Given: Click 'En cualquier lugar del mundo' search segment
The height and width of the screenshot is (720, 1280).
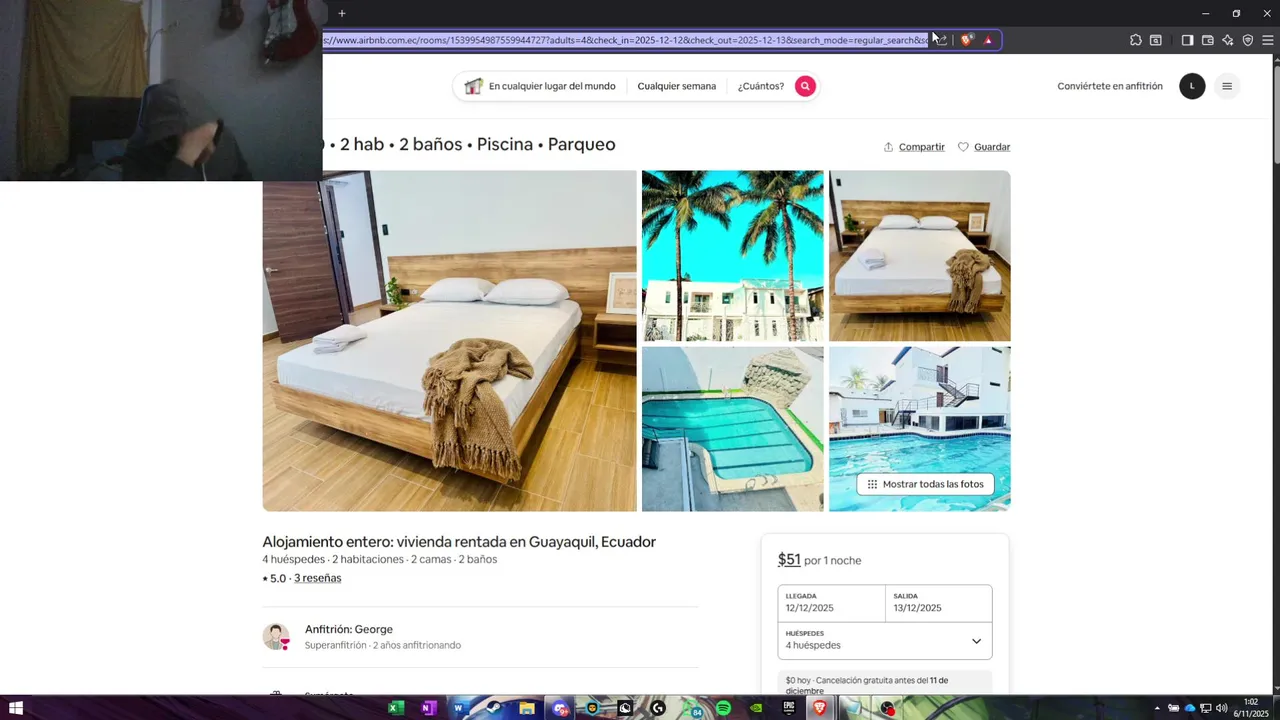Looking at the screenshot, I should 552,86.
